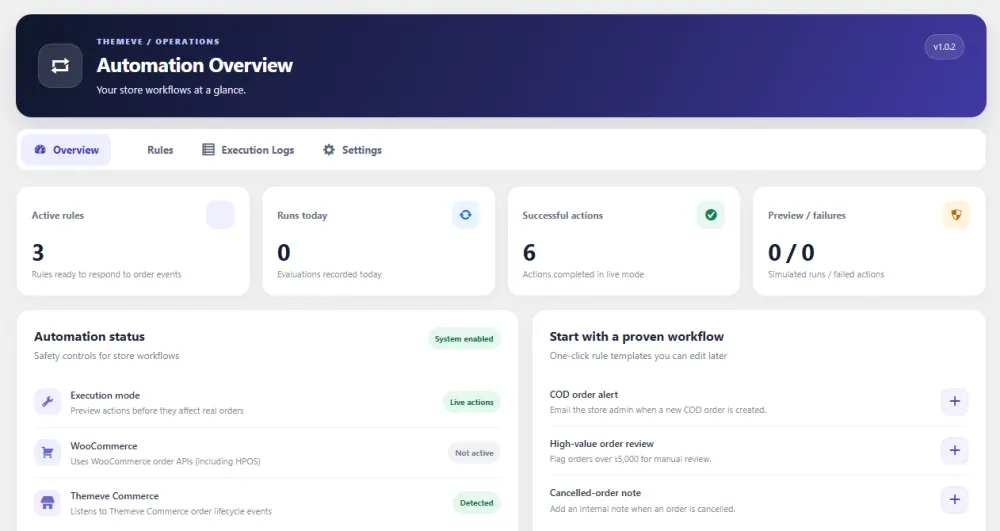
Task: Click the Successful actions checkmark icon
Action: (710, 215)
